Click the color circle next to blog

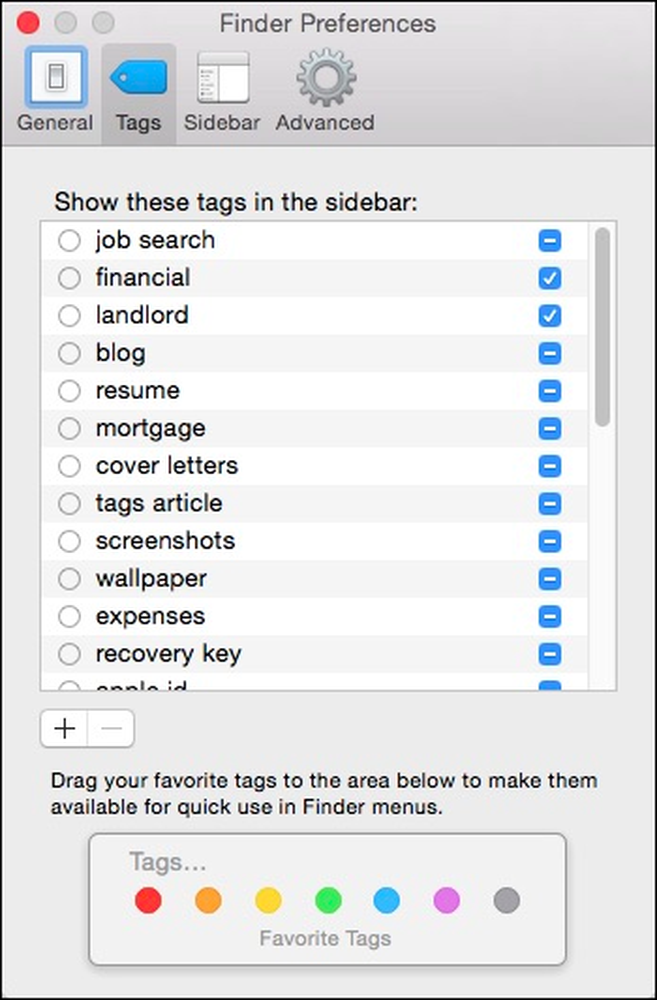(x=69, y=353)
